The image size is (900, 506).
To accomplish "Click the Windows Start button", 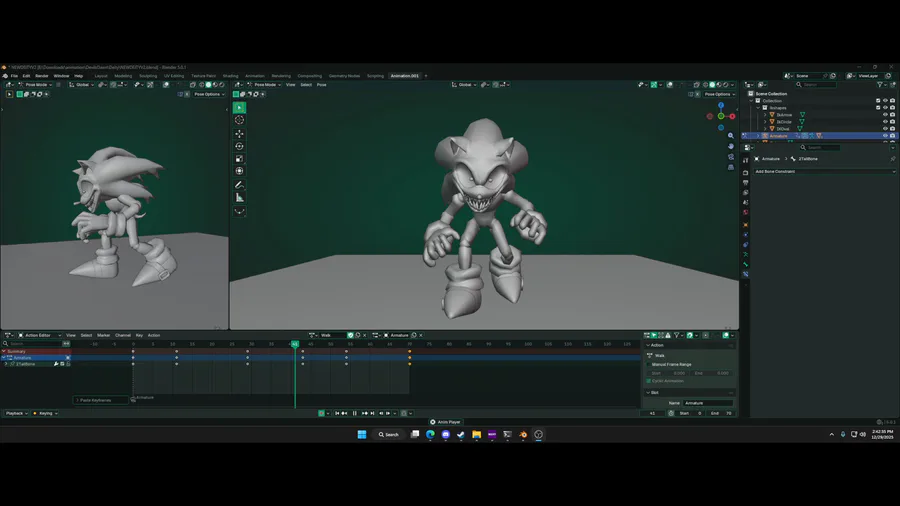I will (362, 435).
